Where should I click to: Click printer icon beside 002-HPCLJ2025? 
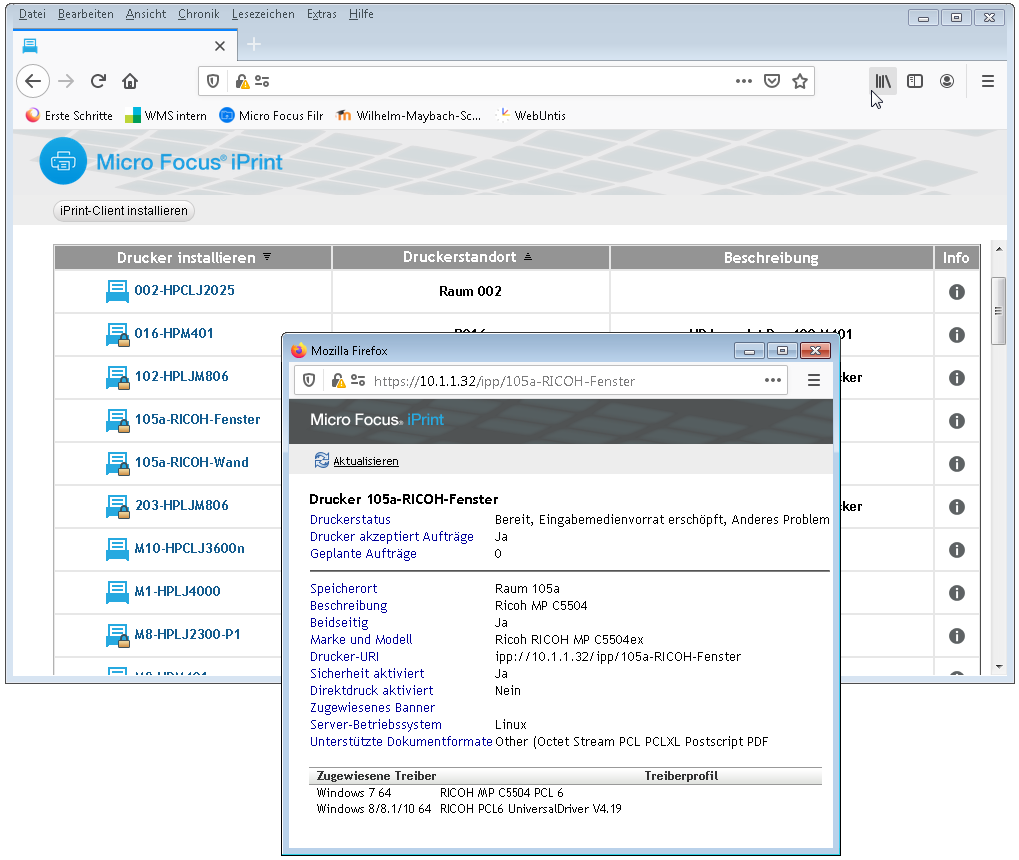pyautogui.click(x=117, y=291)
